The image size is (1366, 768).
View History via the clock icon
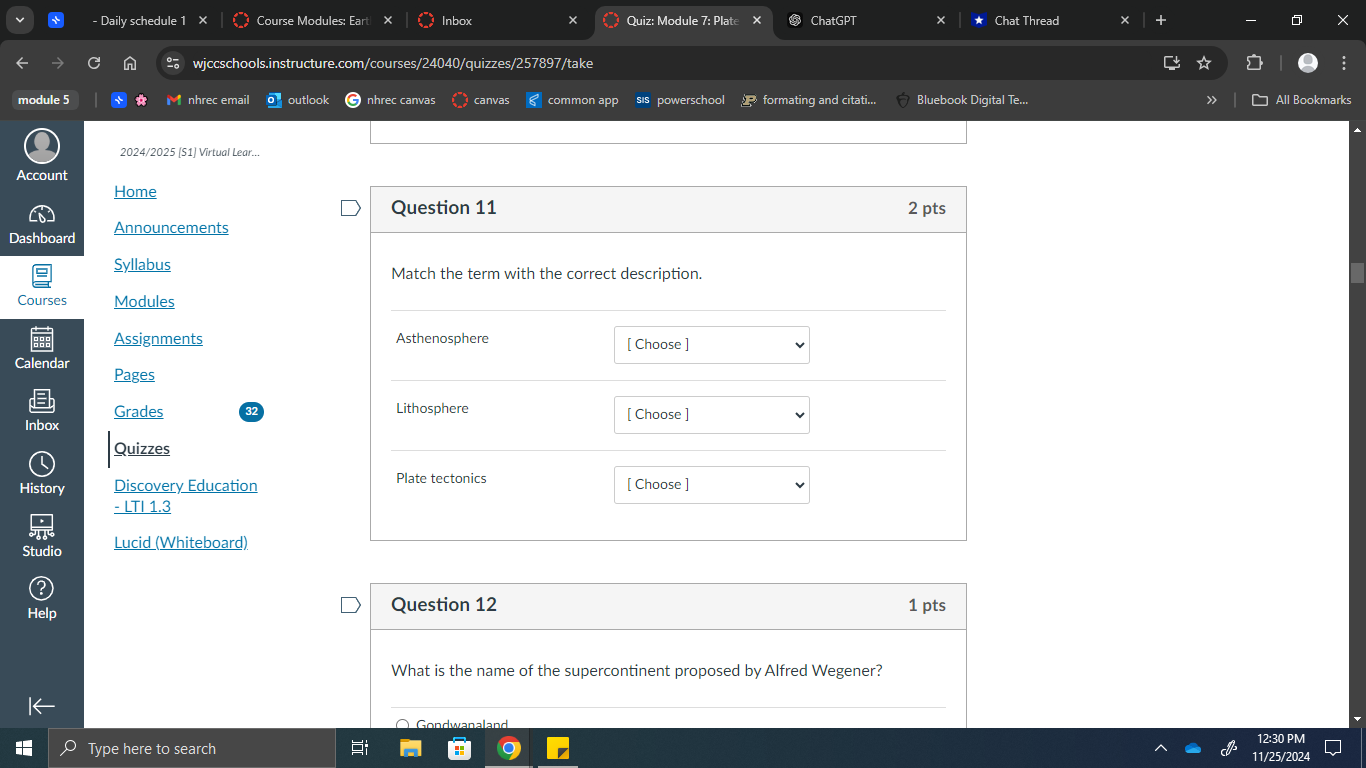(41, 472)
